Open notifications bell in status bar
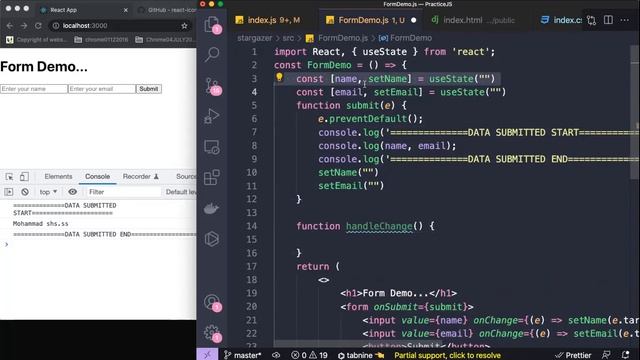640x360 pixels. 625,355
